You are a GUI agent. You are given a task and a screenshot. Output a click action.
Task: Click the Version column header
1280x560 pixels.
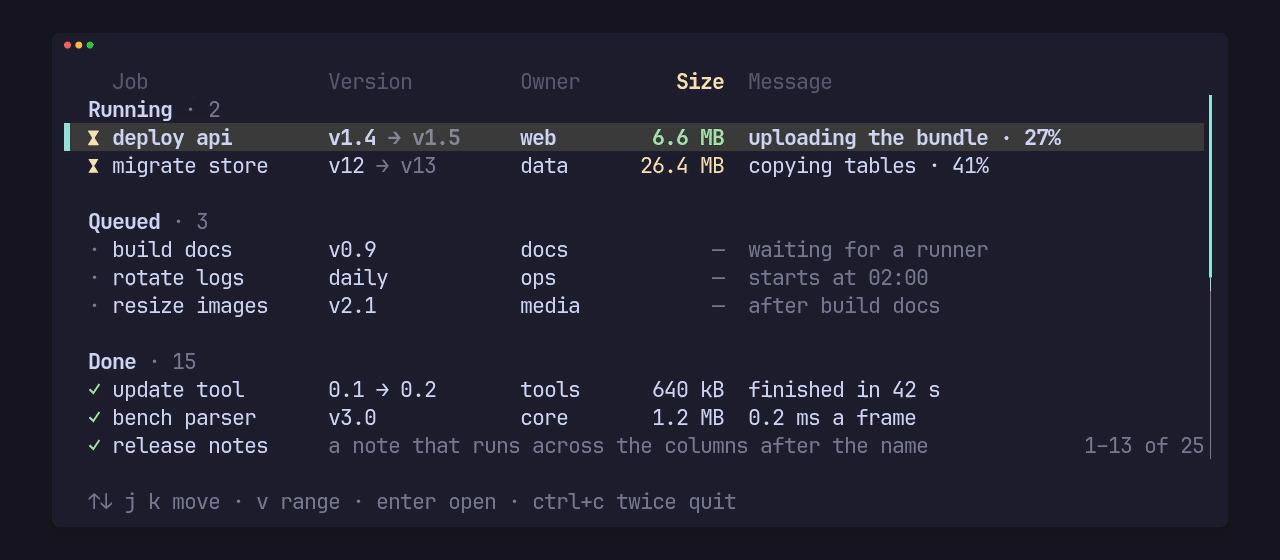[370, 82]
